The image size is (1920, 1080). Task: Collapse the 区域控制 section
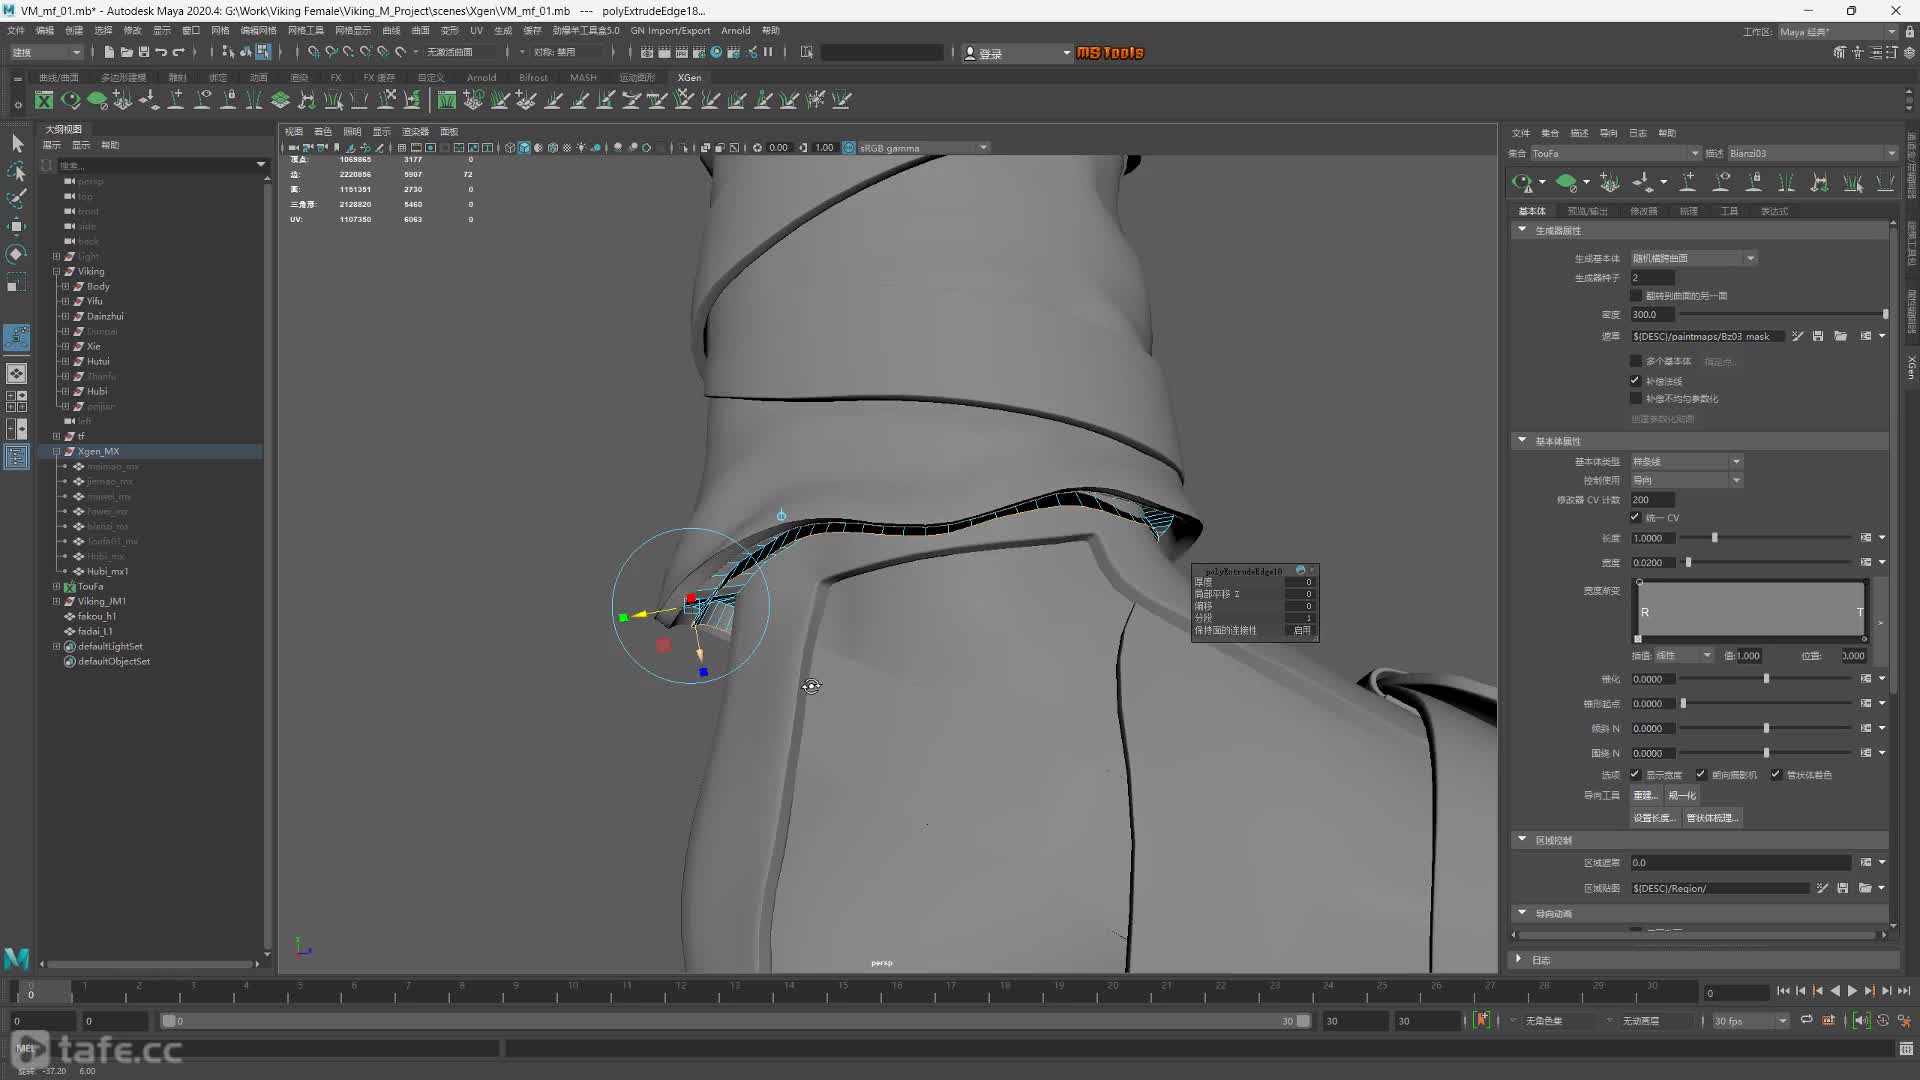pyautogui.click(x=1522, y=839)
